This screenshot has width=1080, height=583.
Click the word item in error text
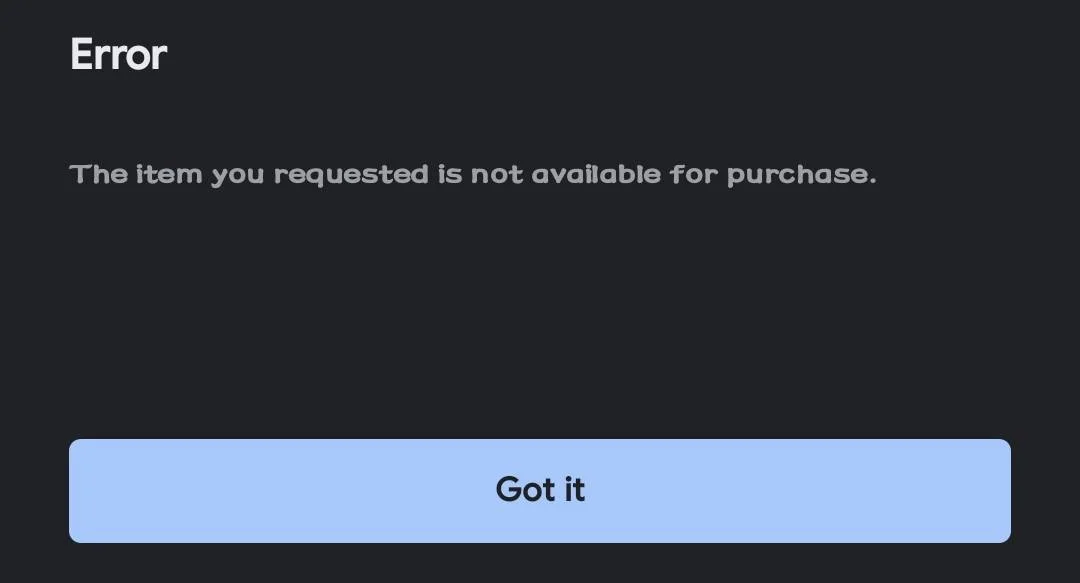pyautogui.click(x=169, y=174)
